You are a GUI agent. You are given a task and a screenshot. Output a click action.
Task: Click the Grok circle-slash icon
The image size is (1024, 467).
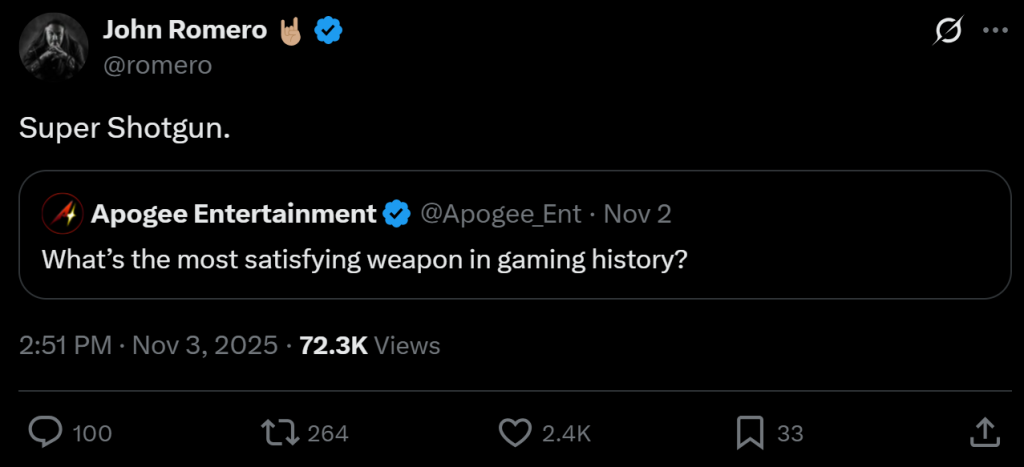947,32
